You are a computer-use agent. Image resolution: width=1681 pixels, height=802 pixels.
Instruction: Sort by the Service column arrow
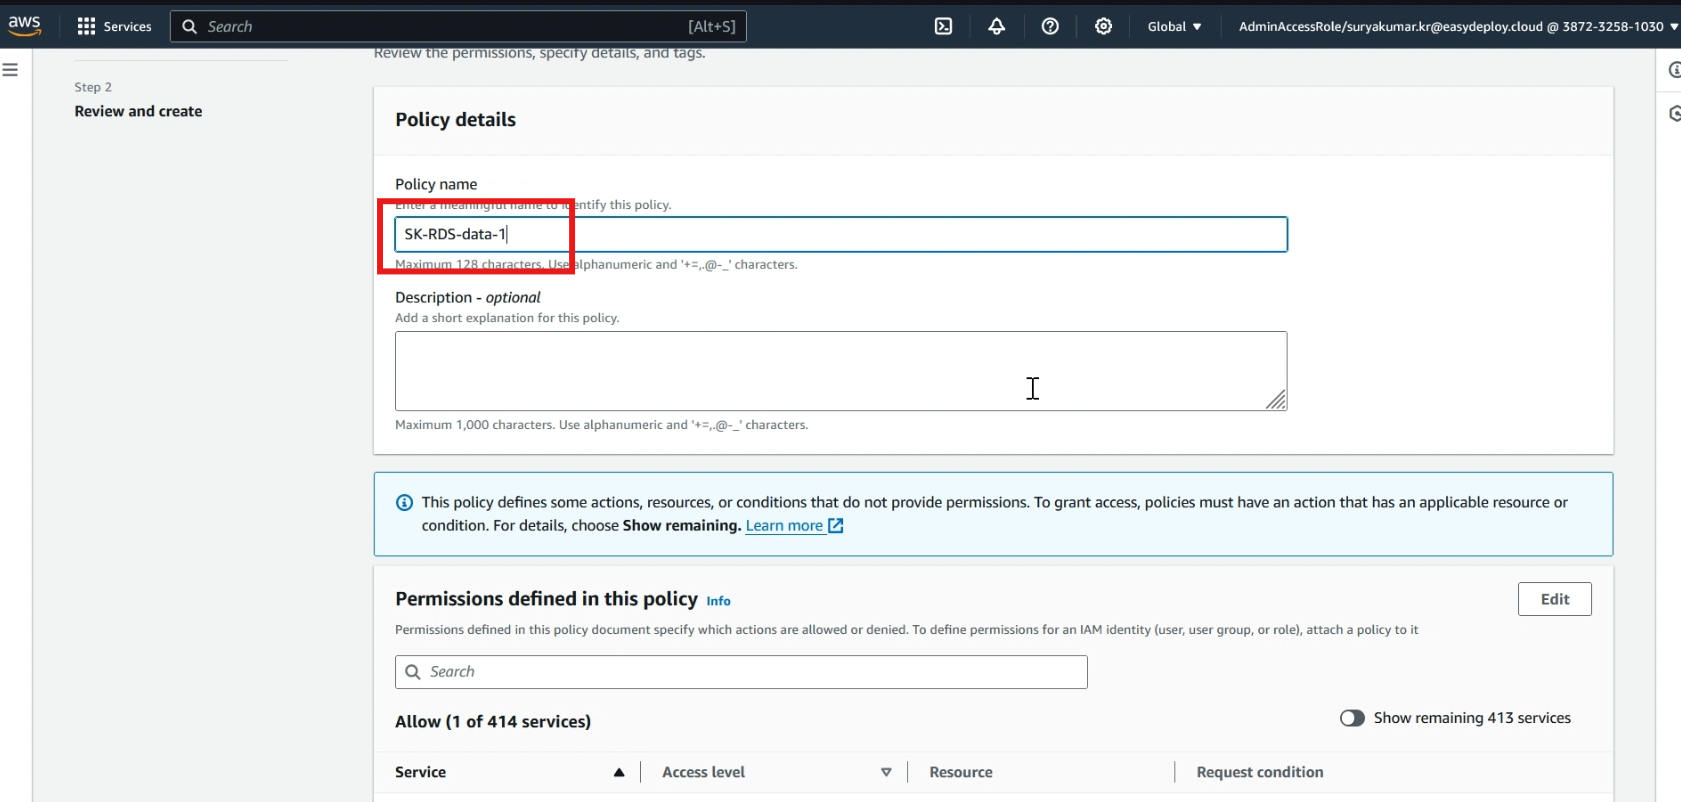(619, 772)
